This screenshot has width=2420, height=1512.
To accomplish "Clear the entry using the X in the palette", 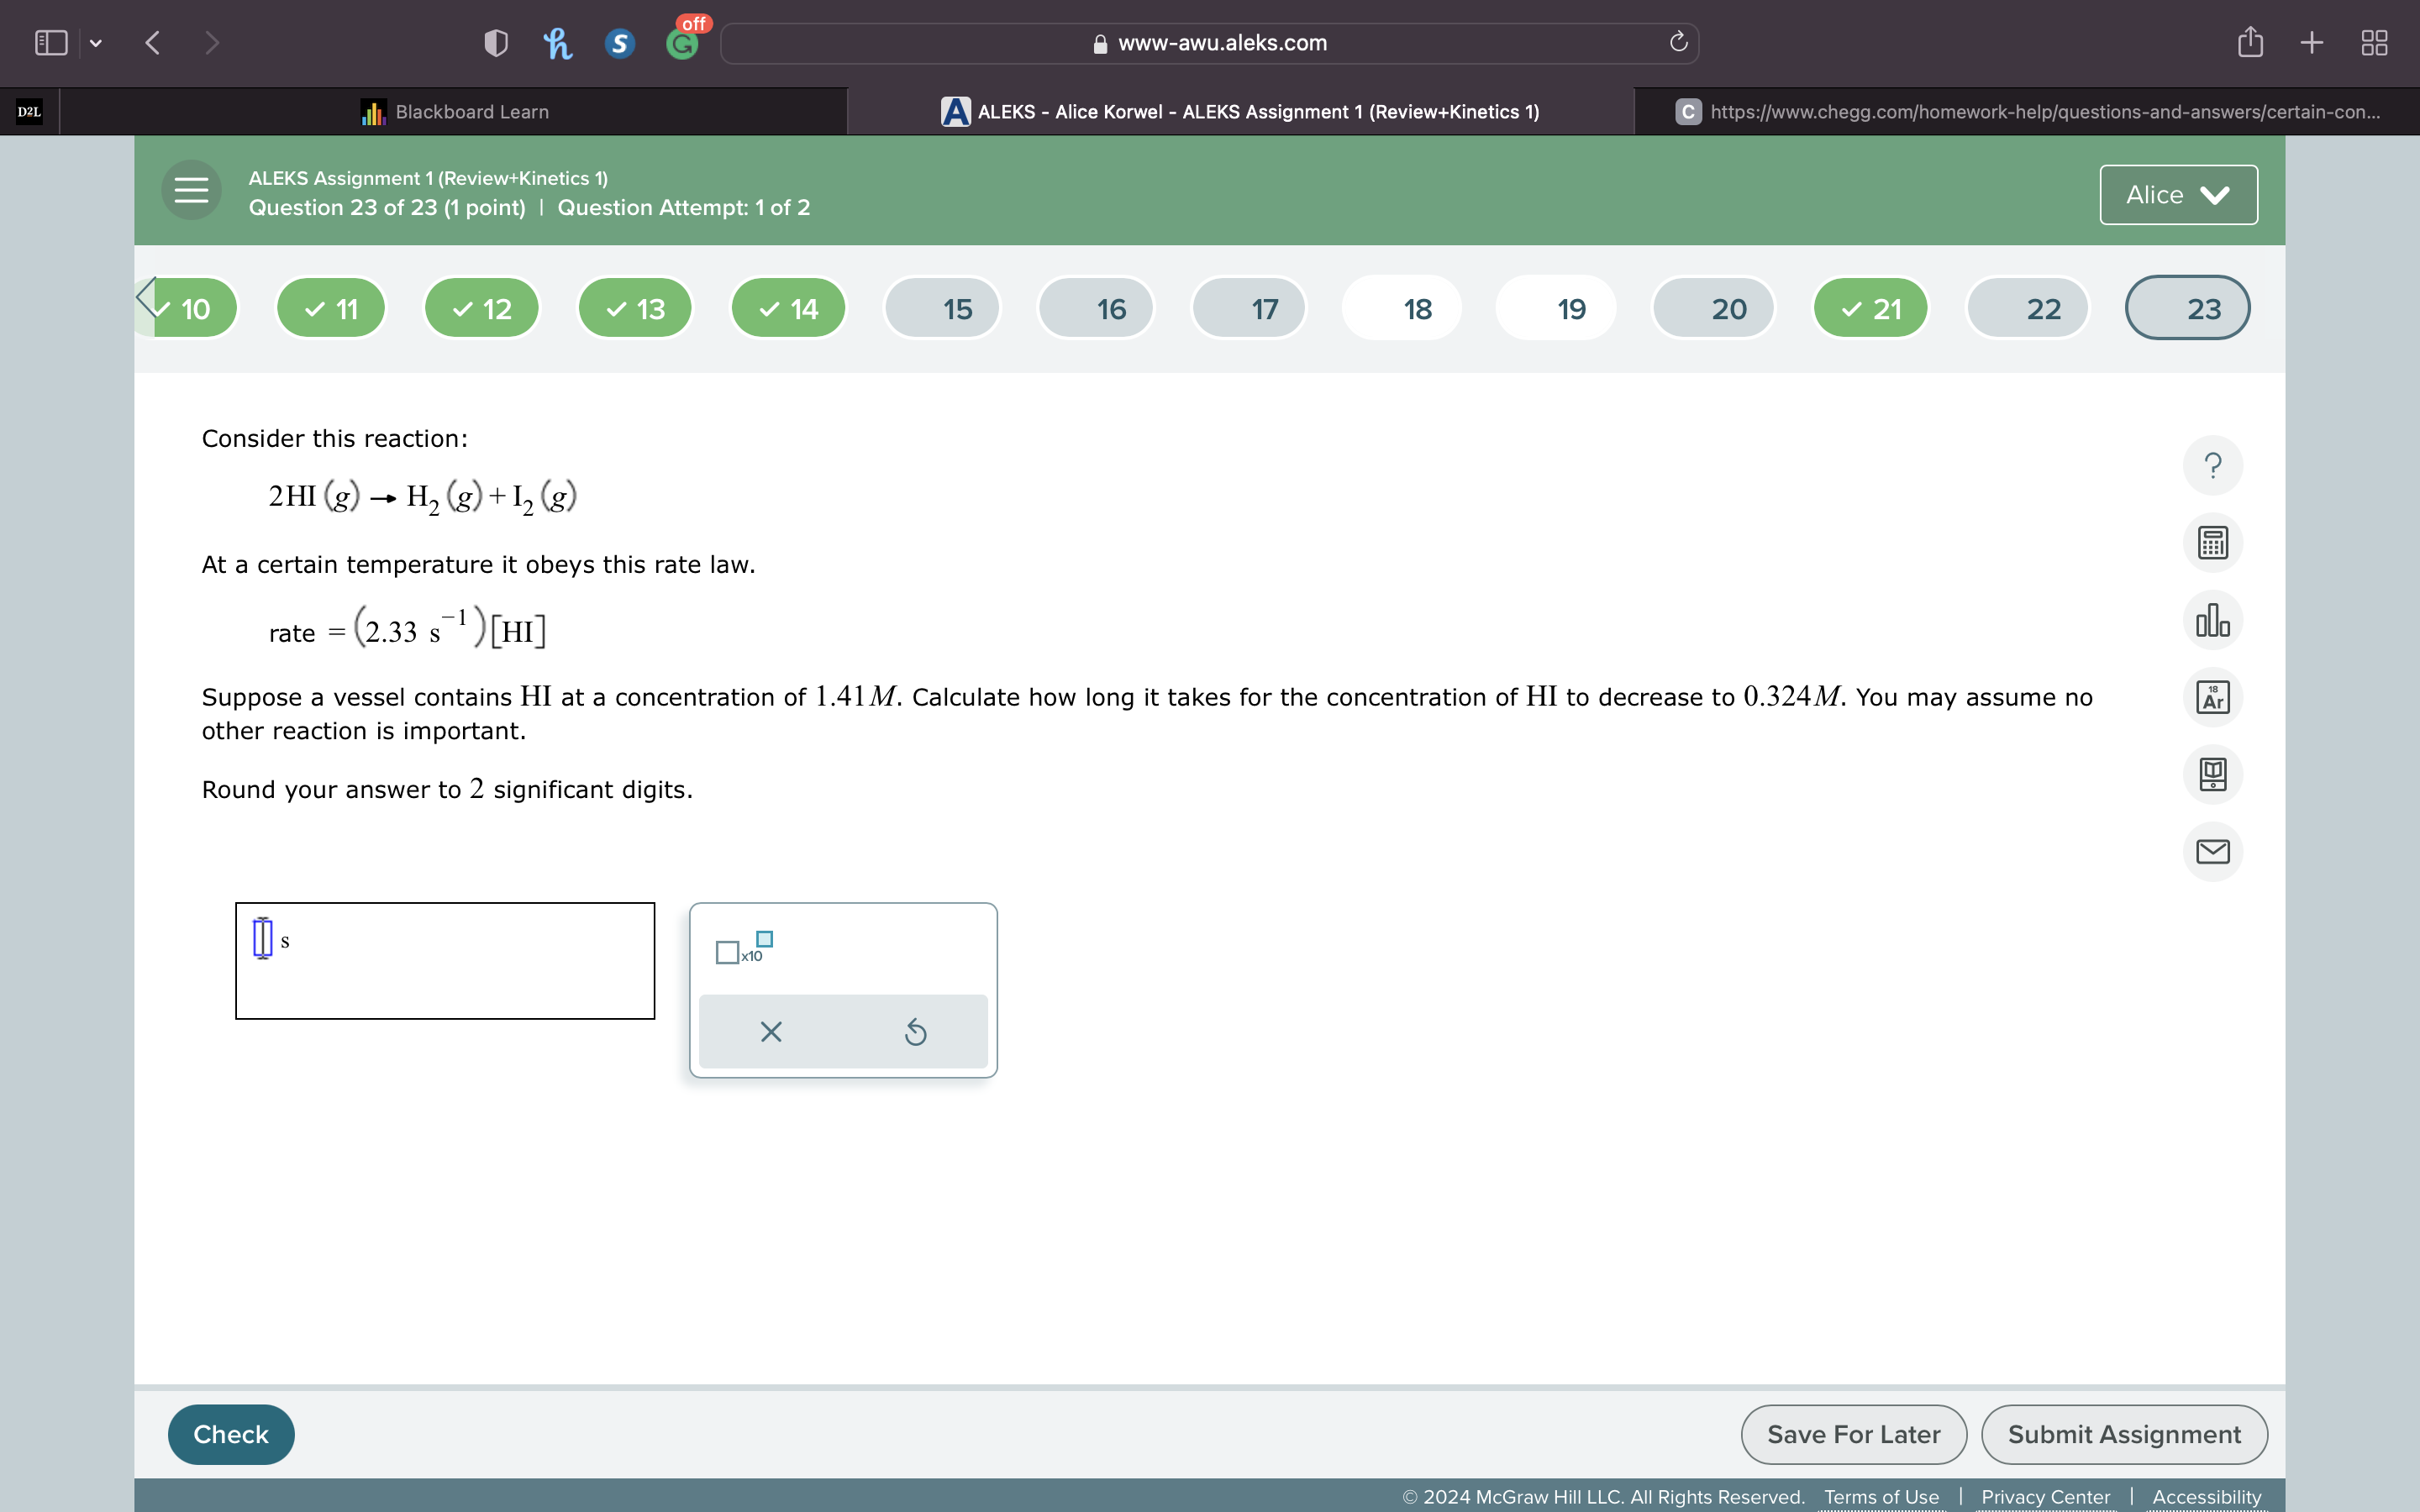I will point(770,1031).
